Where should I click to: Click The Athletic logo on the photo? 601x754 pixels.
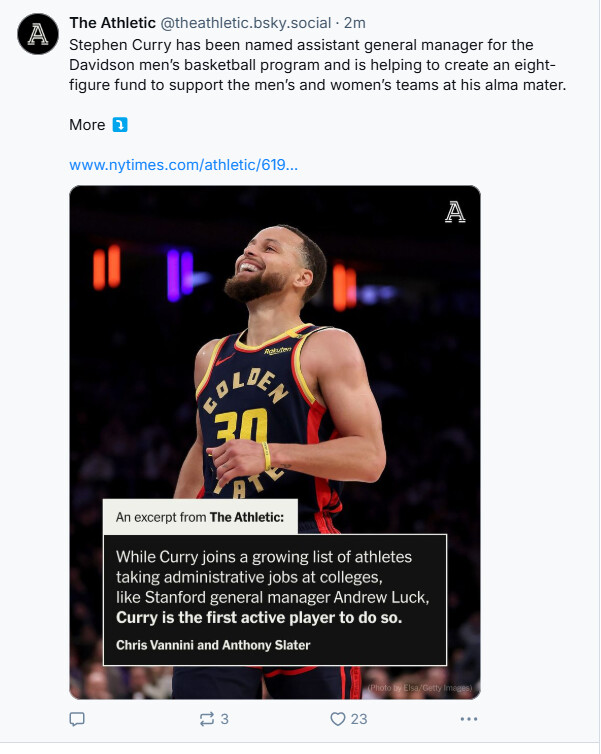coord(455,212)
